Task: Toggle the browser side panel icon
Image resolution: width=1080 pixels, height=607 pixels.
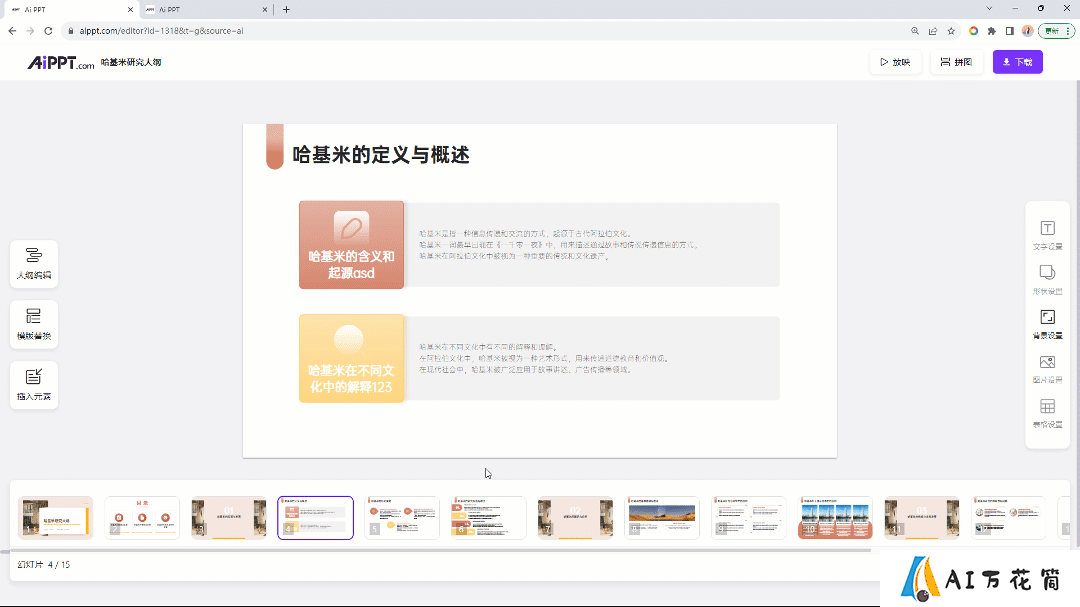Action: click(x=1009, y=31)
